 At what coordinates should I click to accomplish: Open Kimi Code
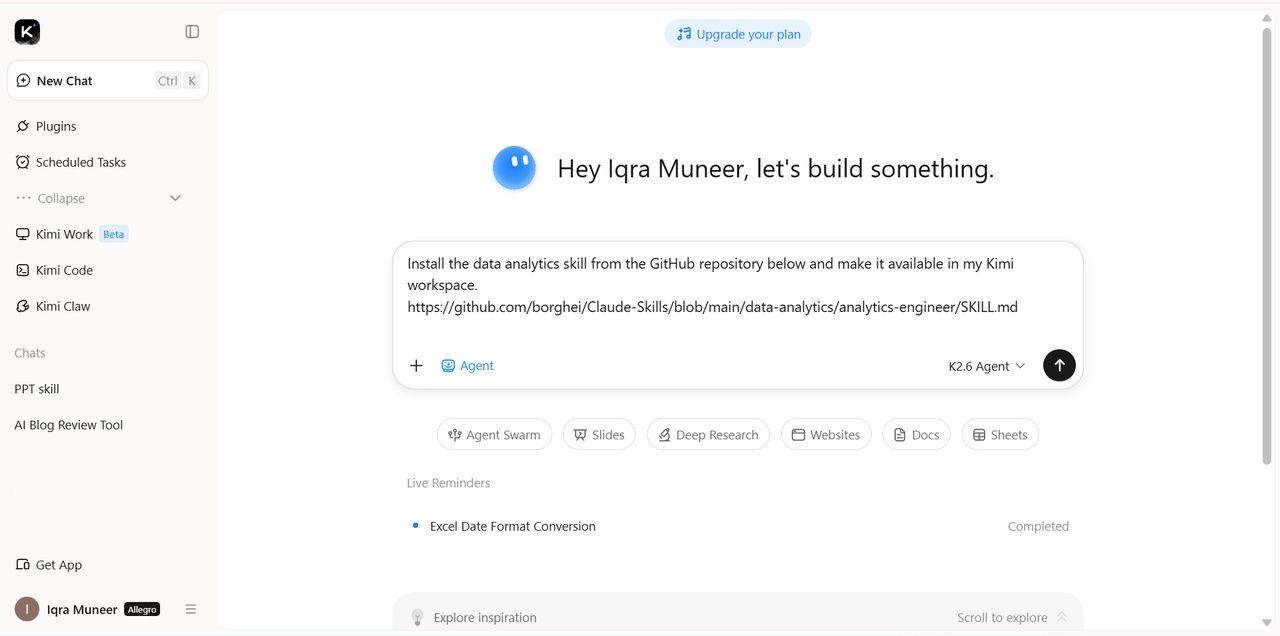(x=54, y=270)
